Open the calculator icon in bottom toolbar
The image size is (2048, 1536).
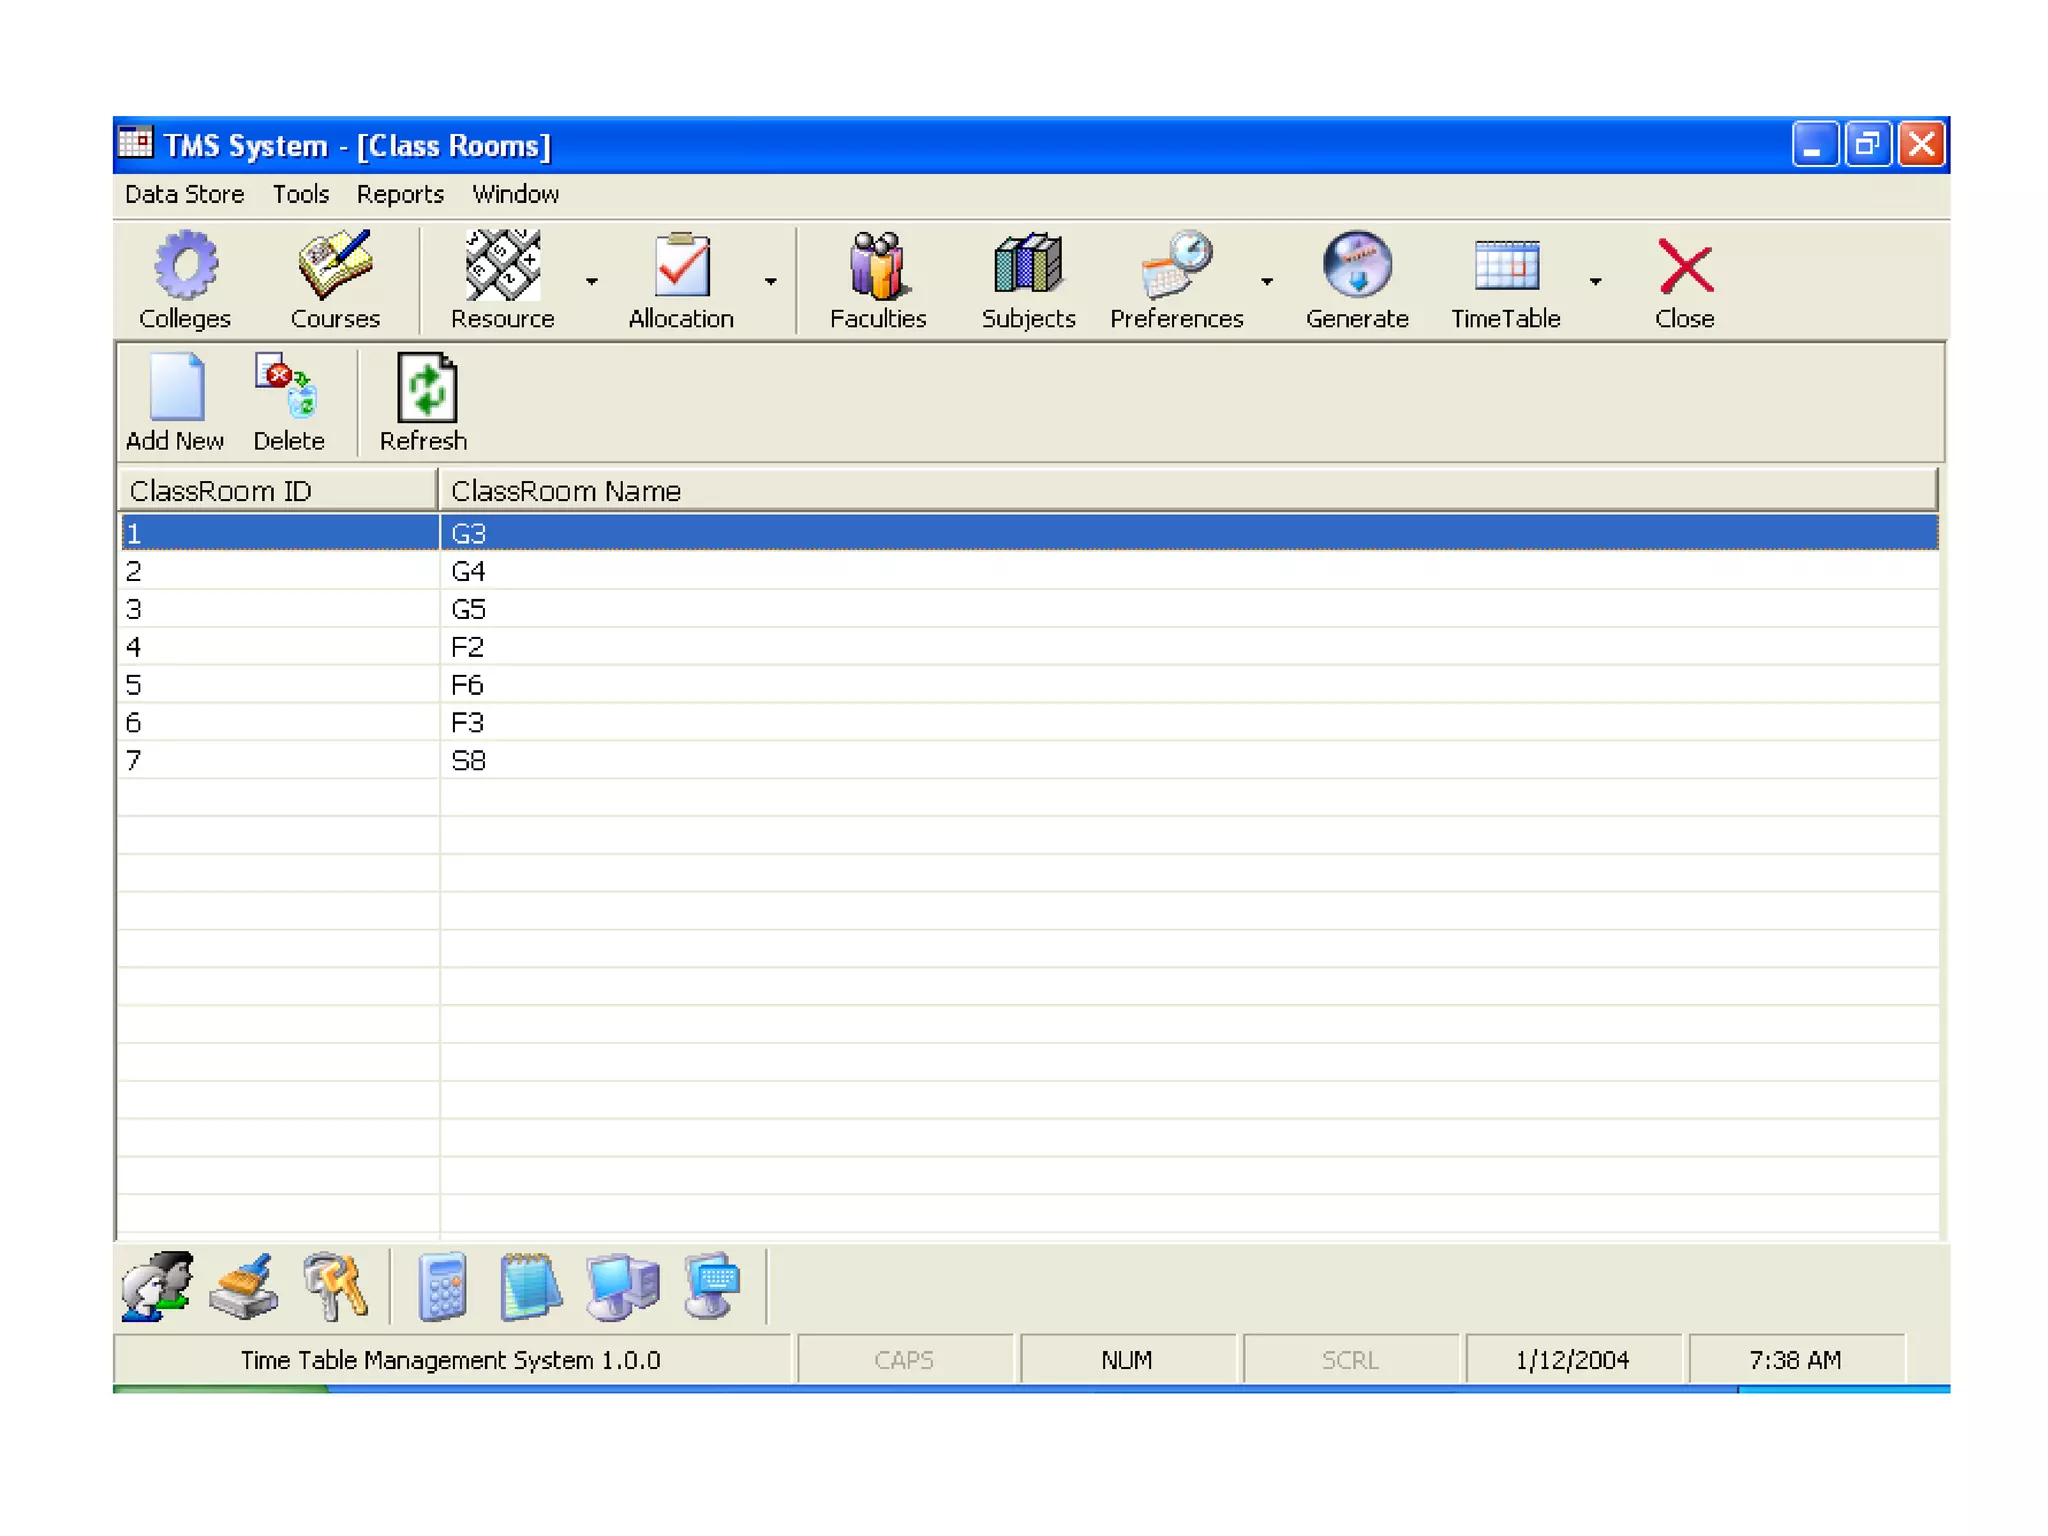tap(443, 1287)
